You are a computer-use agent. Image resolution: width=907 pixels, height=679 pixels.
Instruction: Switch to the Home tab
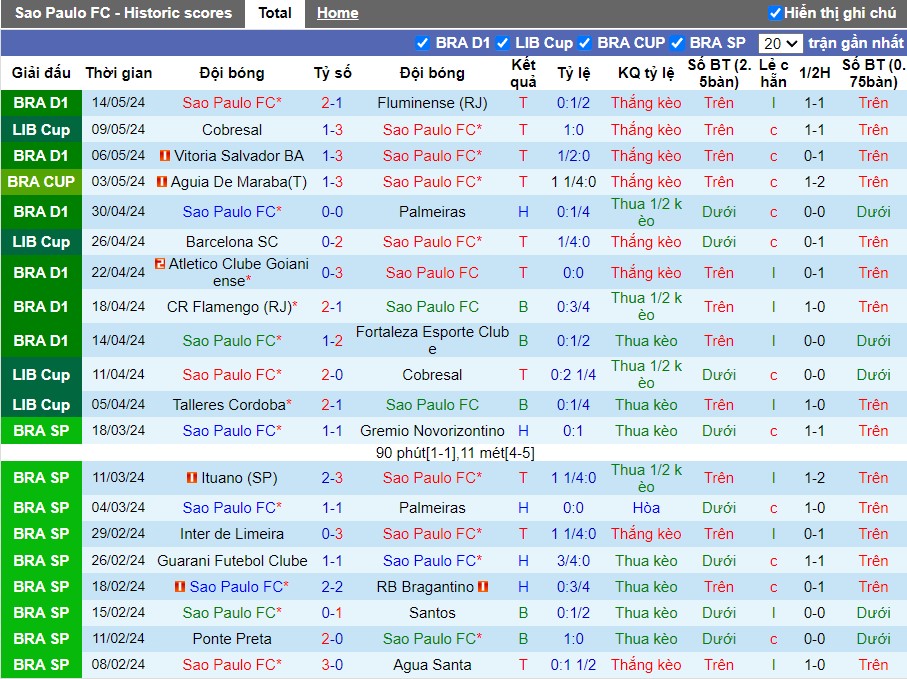[x=337, y=13]
